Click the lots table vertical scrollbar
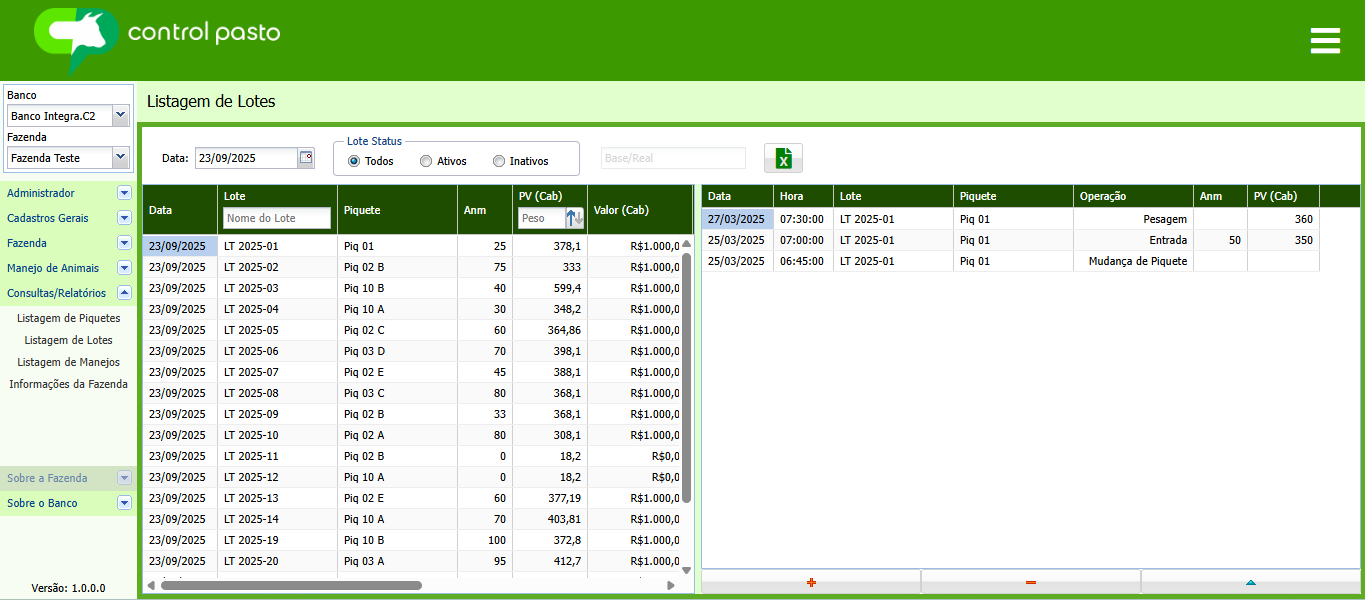The image size is (1365, 600). click(686, 377)
